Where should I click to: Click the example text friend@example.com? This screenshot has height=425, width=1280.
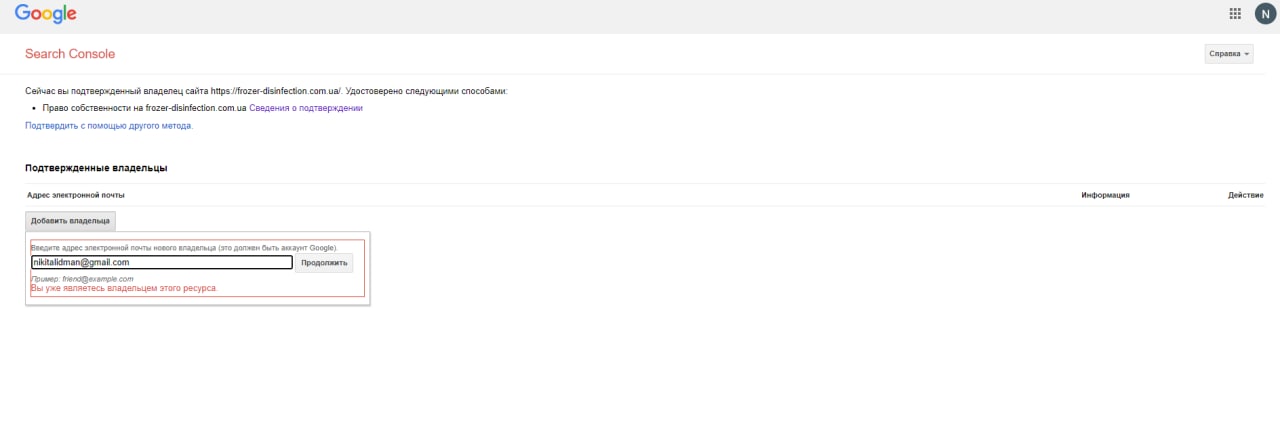tap(96, 278)
